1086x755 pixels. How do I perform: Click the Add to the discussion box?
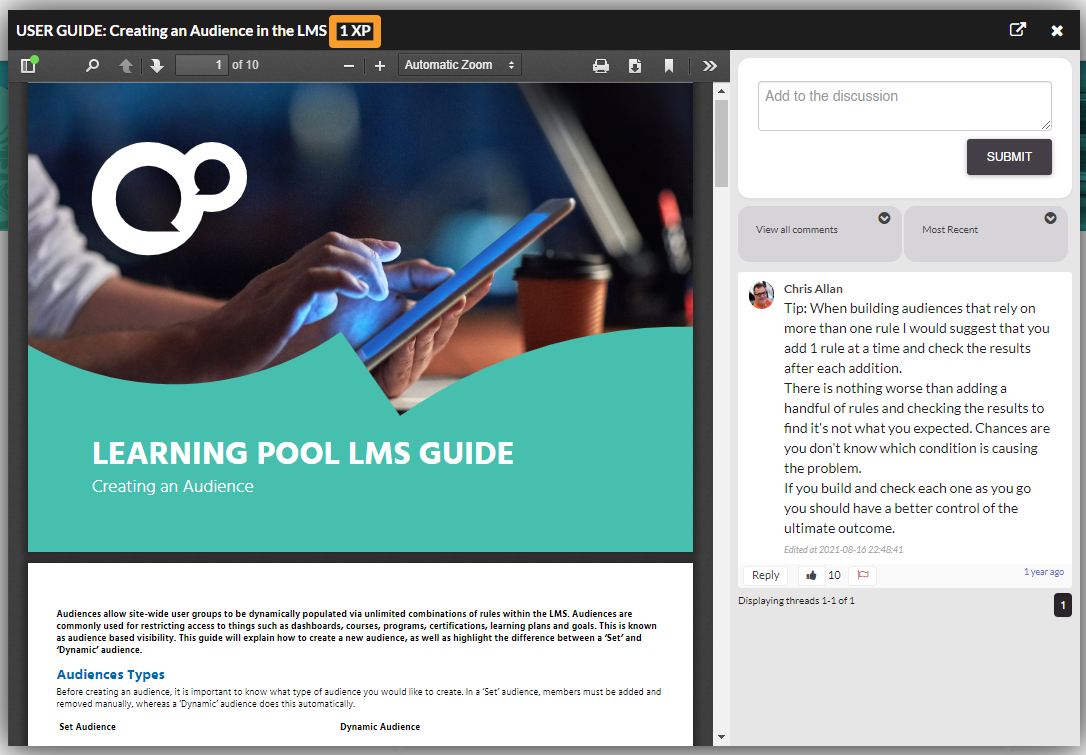pos(904,105)
